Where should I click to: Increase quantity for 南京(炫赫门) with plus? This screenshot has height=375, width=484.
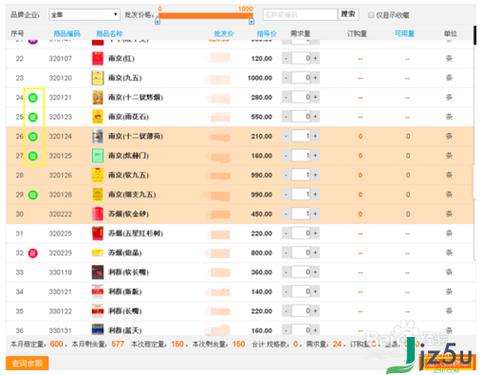coord(315,156)
